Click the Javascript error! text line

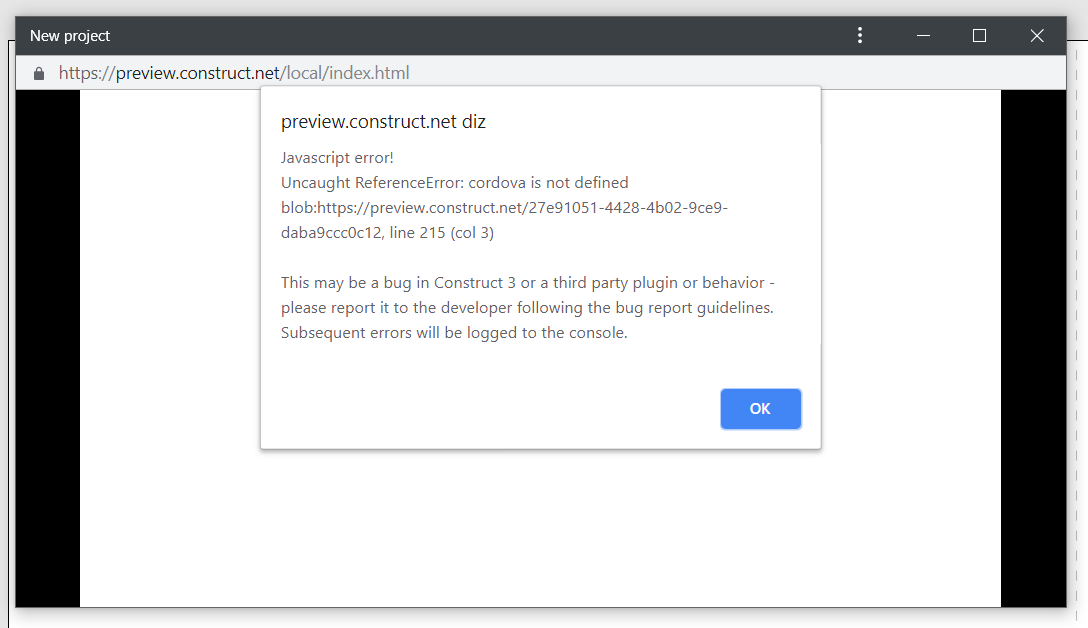(x=337, y=158)
